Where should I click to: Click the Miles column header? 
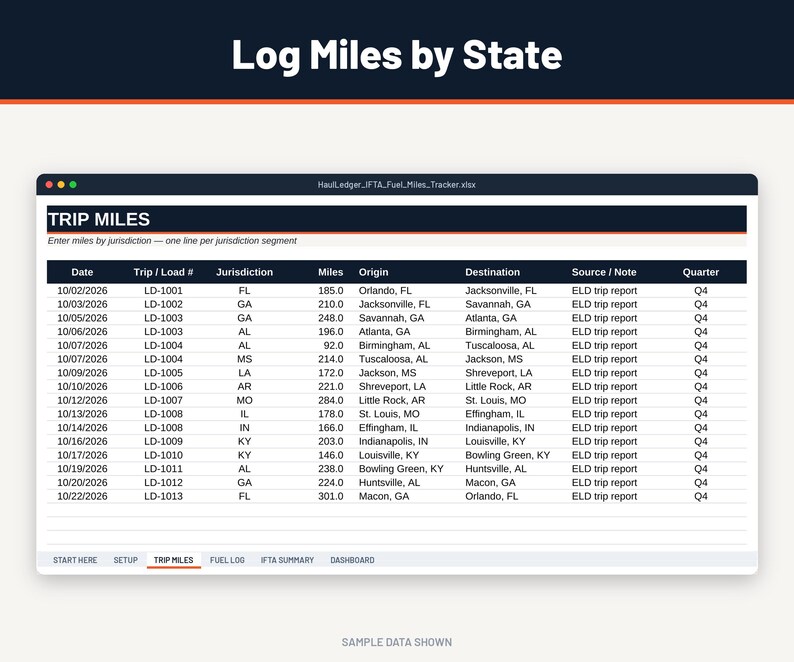click(x=331, y=272)
